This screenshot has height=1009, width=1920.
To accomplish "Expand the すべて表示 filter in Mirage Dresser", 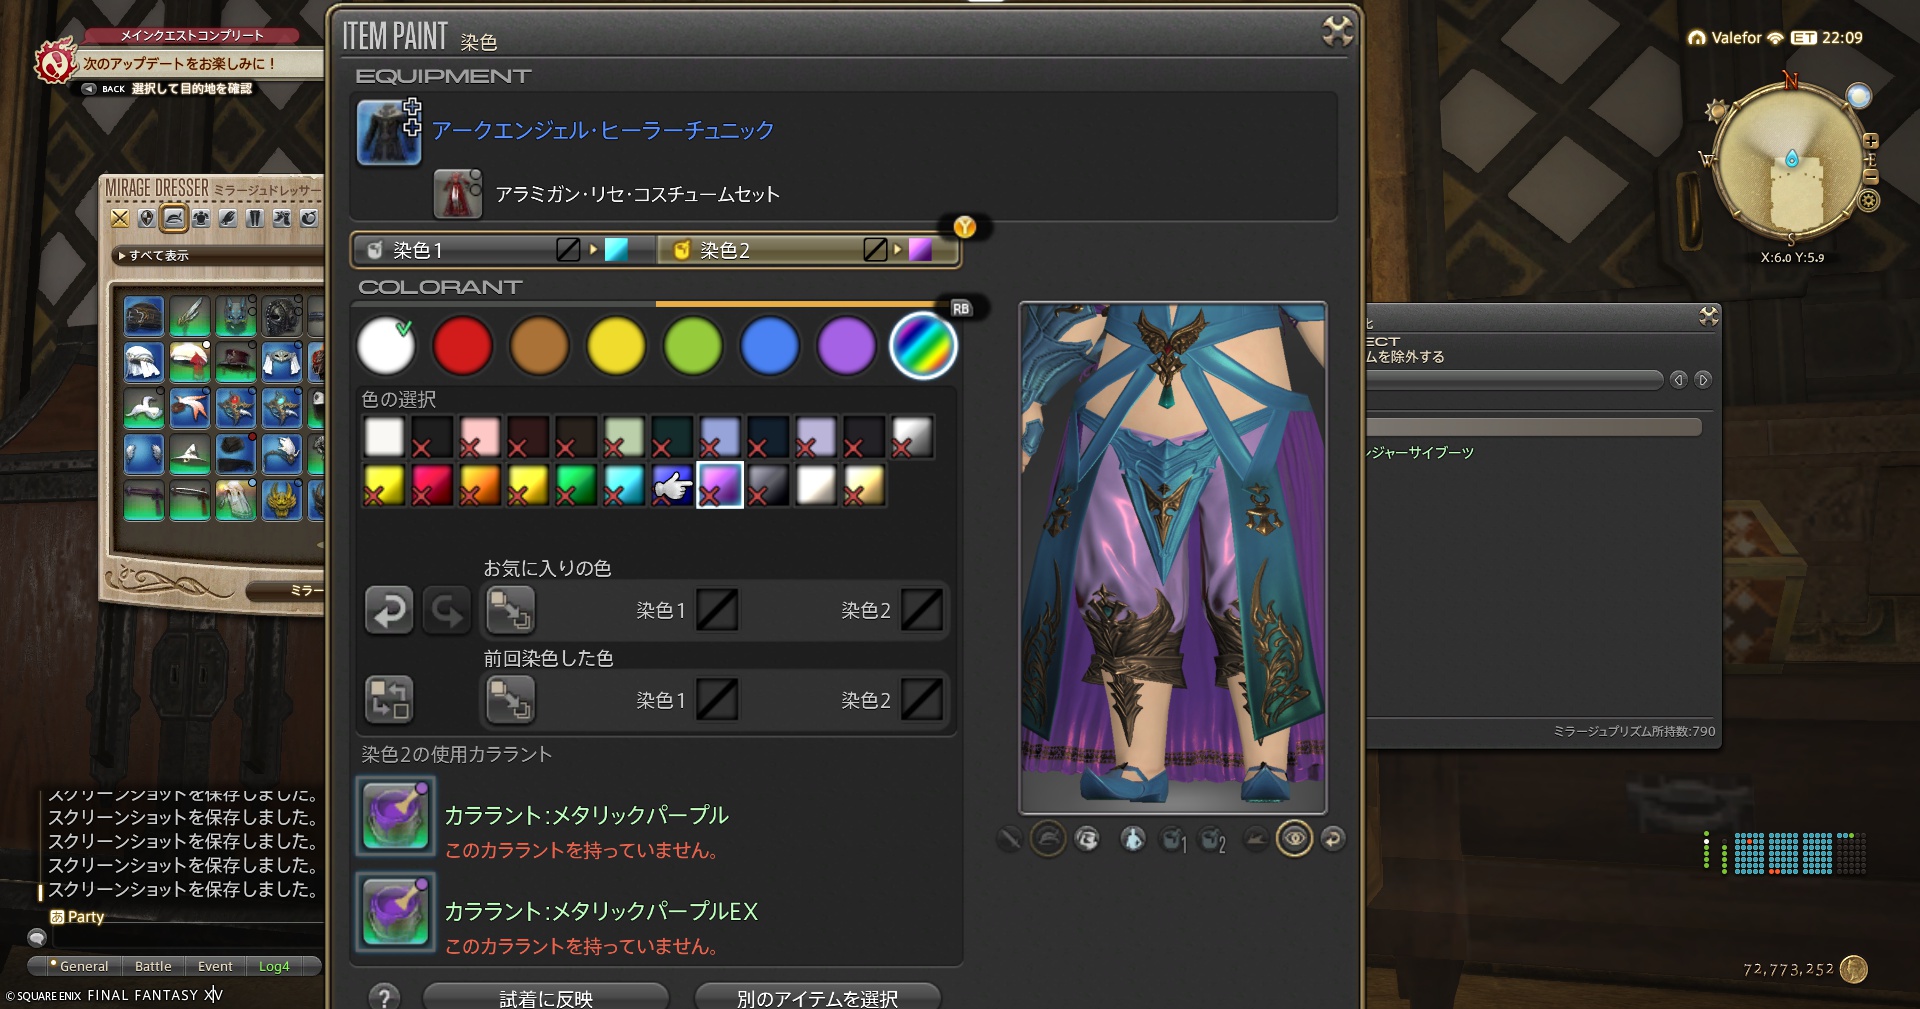I will pyautogui.click(x=215, y=256).
